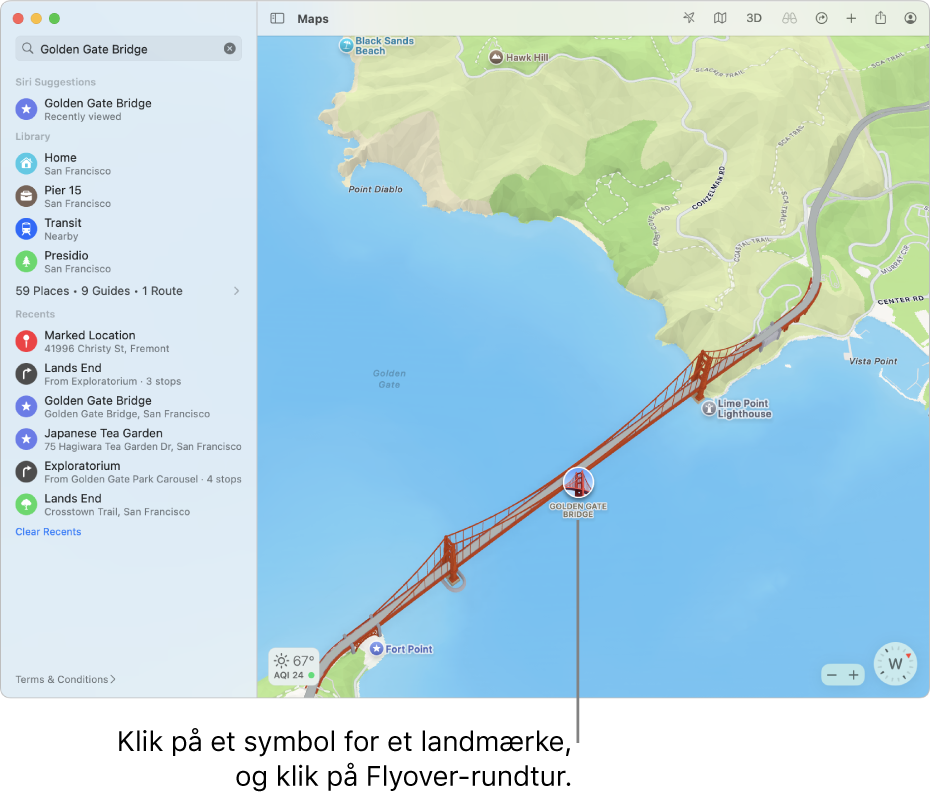934x798 pixels.
Task: Open Pier 15 library item
Action: coord(129,197)
